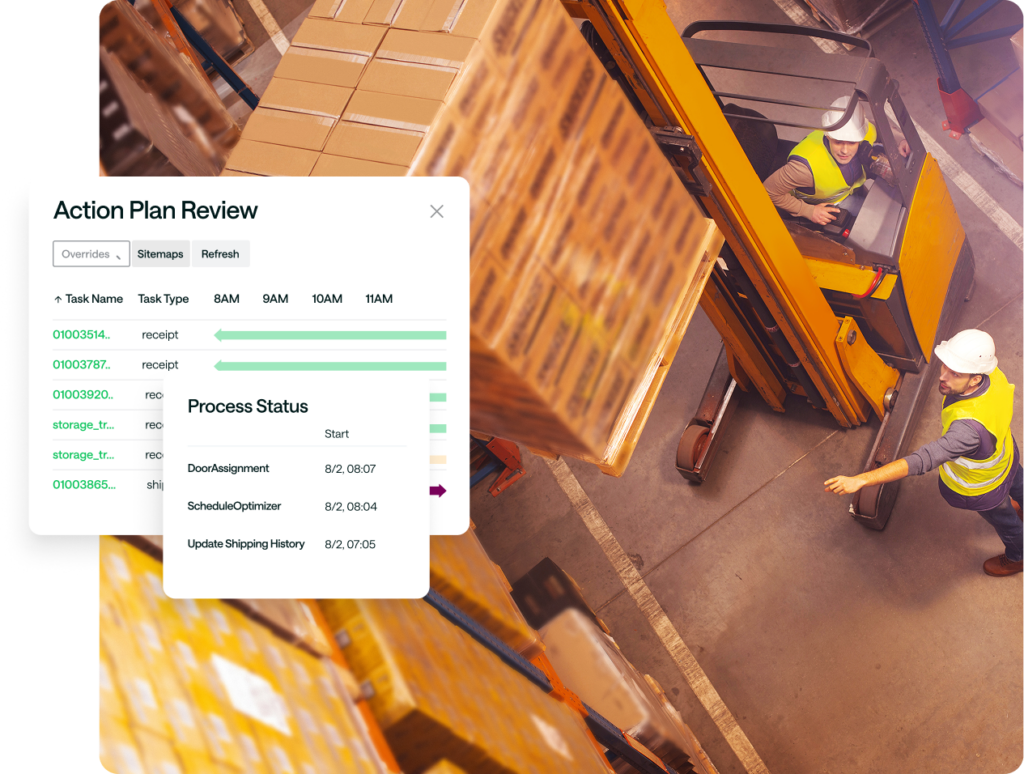The width and height of the screenshot is (1024, 774).
Task: Select the DoorAssignment process row
Action: coord(228,468)
